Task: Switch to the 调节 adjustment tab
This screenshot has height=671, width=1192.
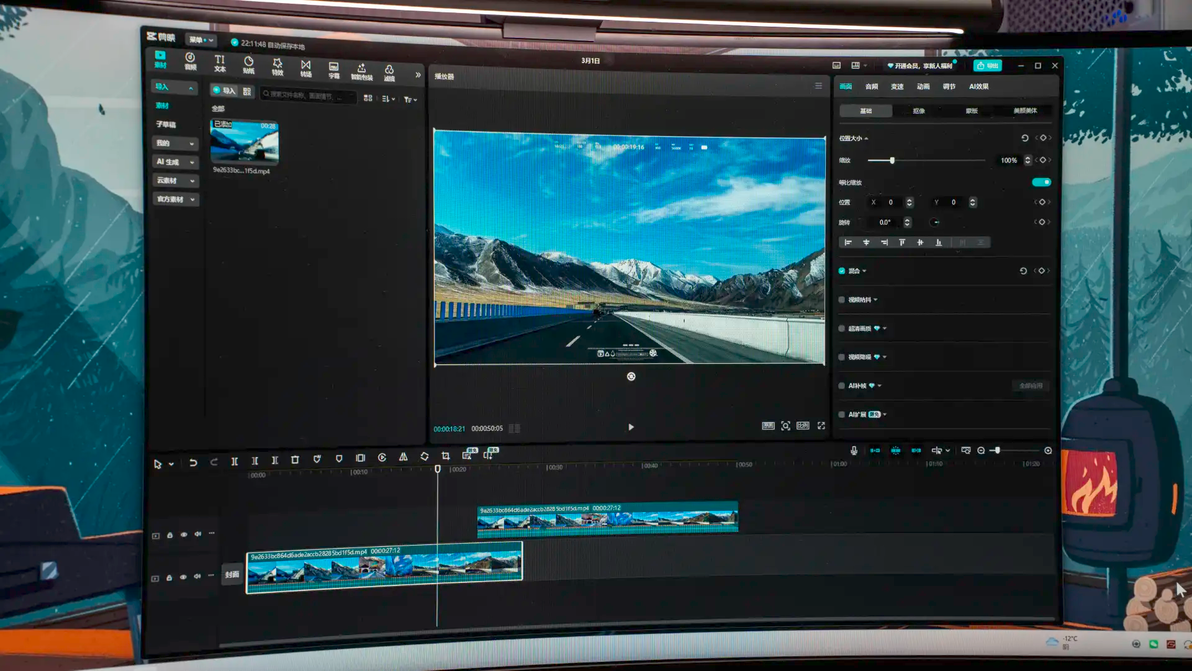Action: tap(949, 87)
